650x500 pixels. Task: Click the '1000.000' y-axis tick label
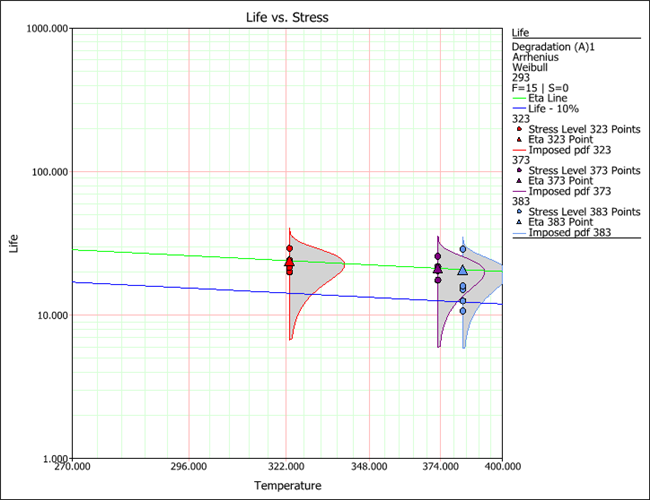tap(45, 29)
